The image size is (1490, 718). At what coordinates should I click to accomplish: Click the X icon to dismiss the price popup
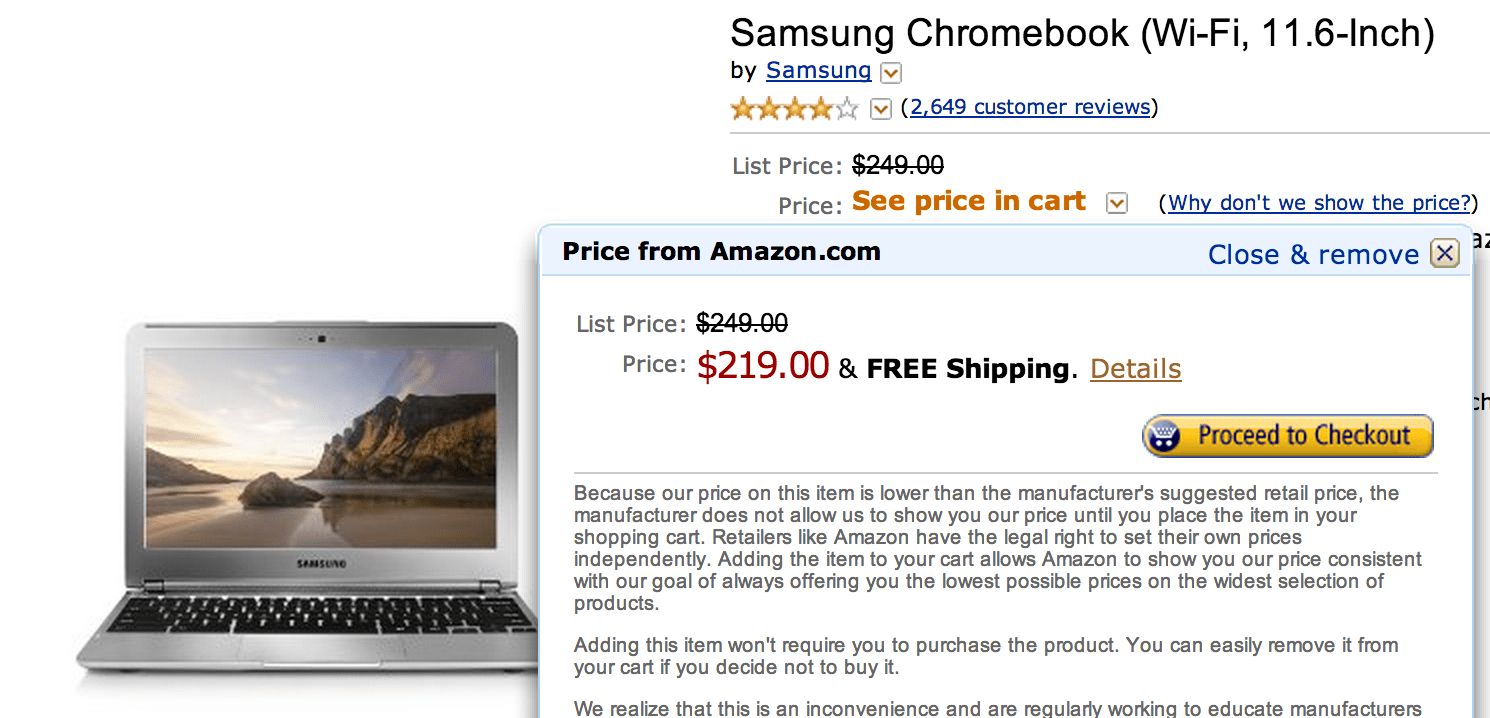[1445, 253]
